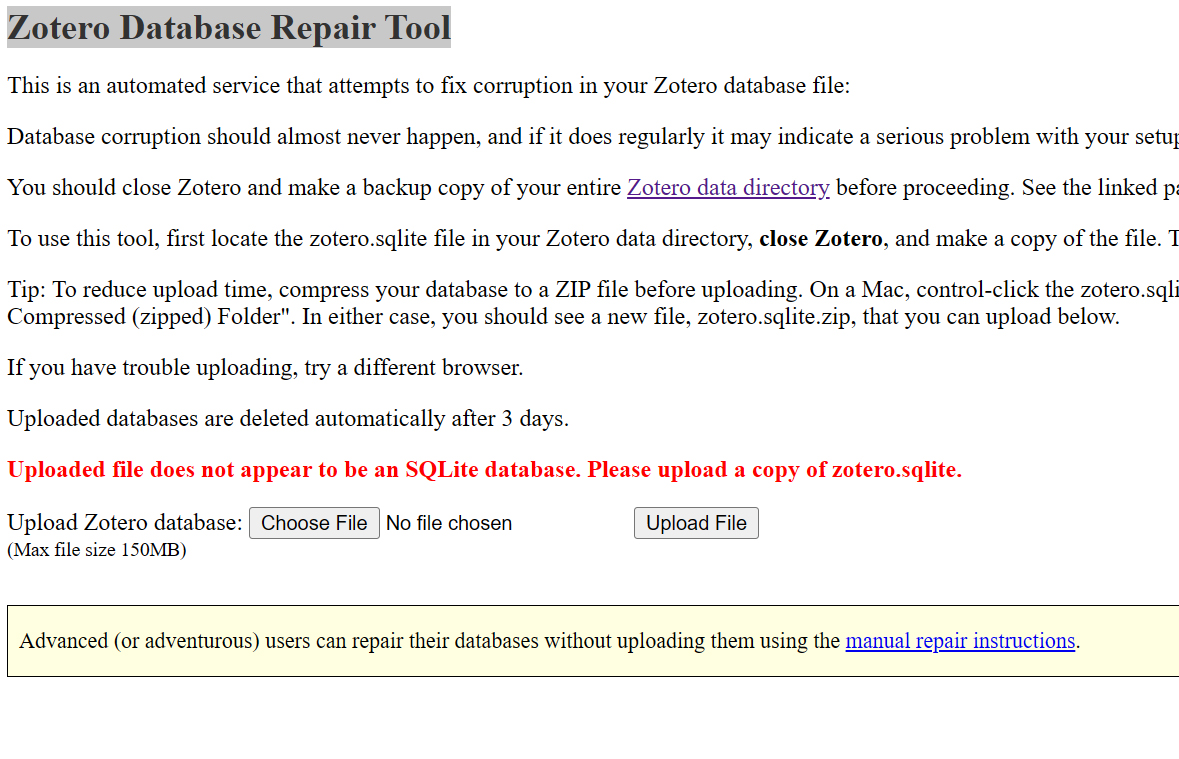Viewport: 1179px width, 759px height.
Task: Follow the manual repair instructions link
Action: click(x=959, y=641)
